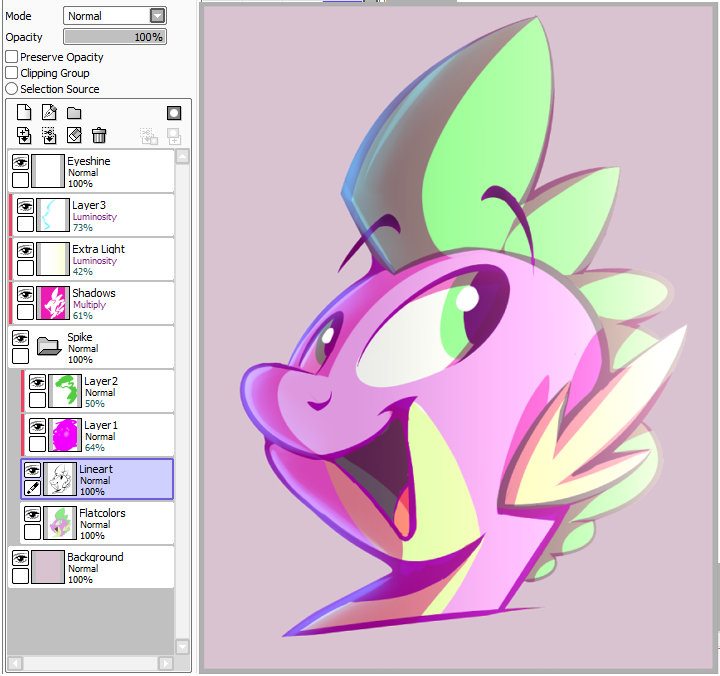This screenshot has width=720, height=676.
Task: Toggle link box on Layer3
Action: click(25, 224)
